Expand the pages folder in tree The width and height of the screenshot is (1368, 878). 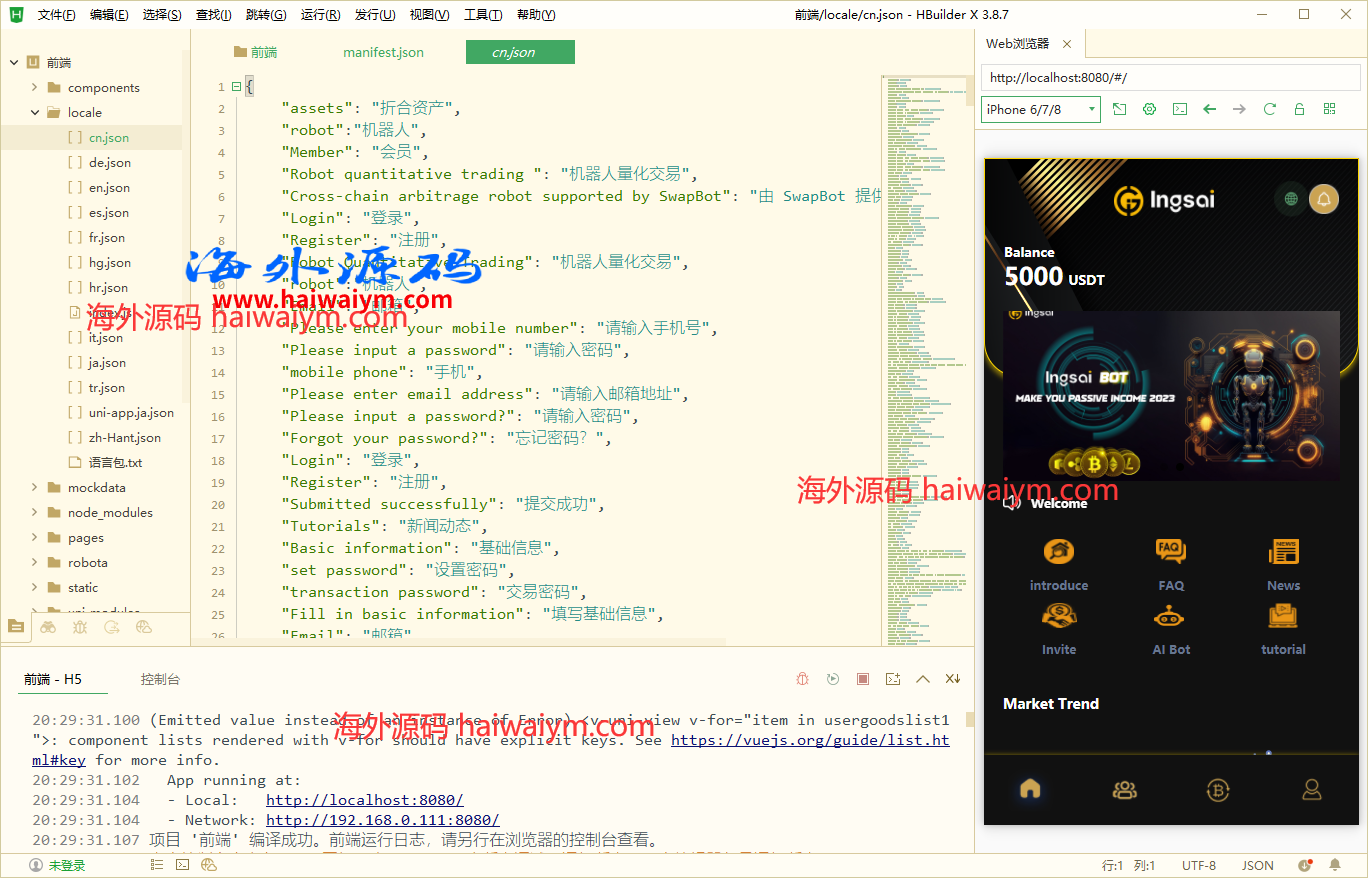[x=36, y=538]
